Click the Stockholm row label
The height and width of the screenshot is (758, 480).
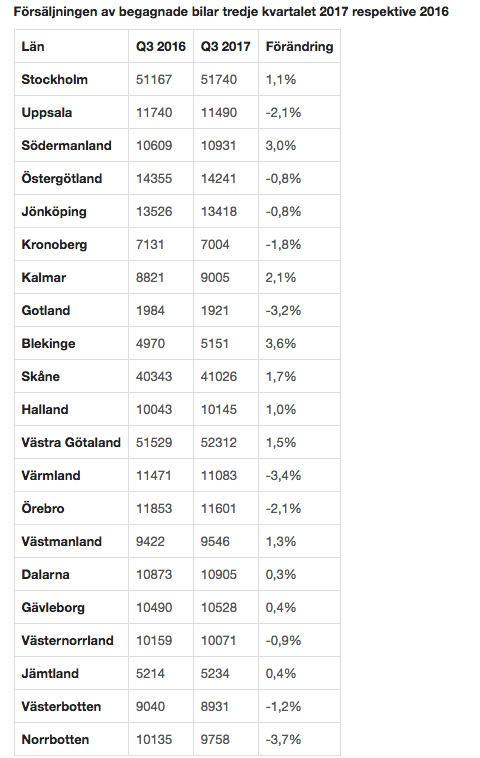(x=55, y=79)
